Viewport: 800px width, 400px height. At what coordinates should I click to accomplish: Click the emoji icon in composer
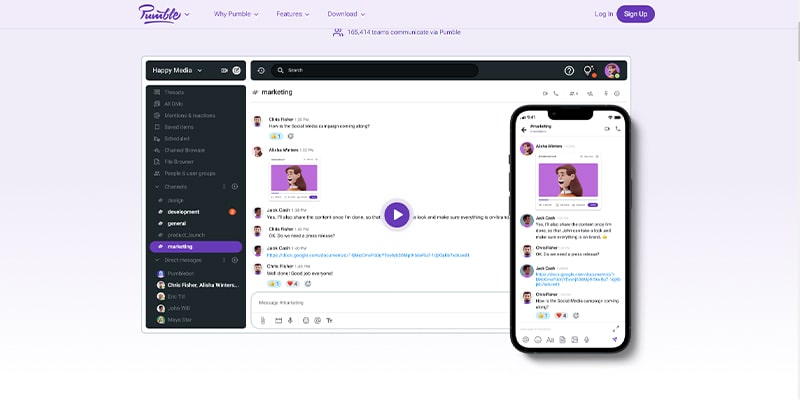[x=306, y=320]
